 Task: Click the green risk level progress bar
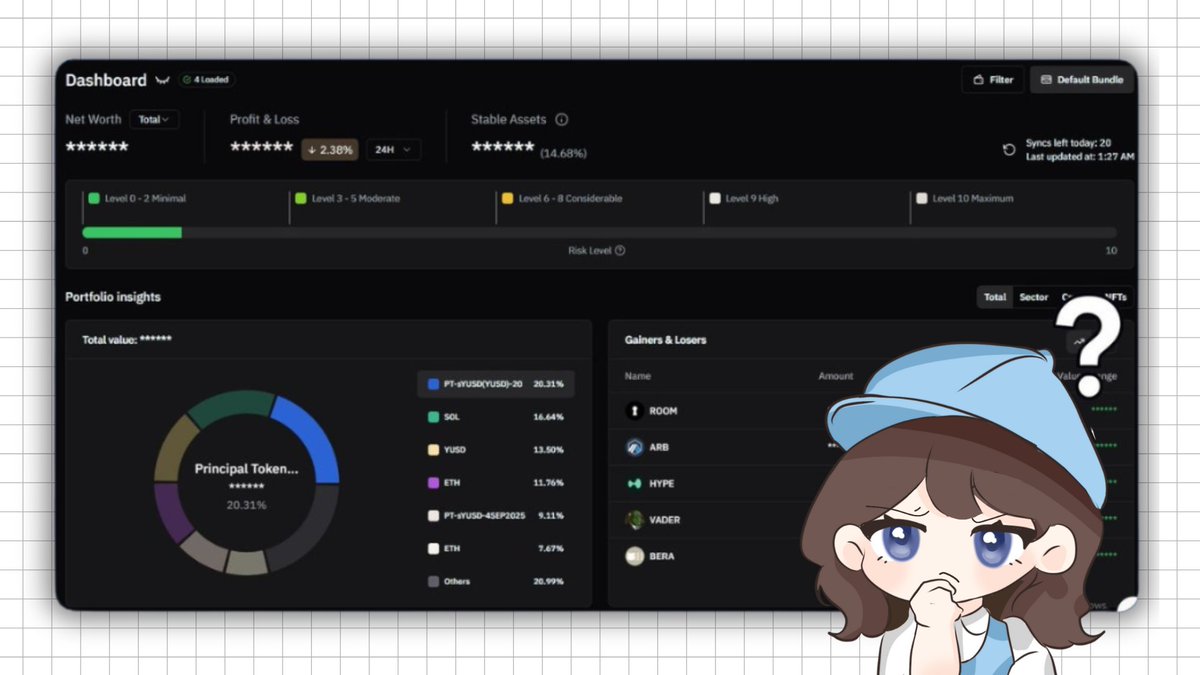(132, 232)
